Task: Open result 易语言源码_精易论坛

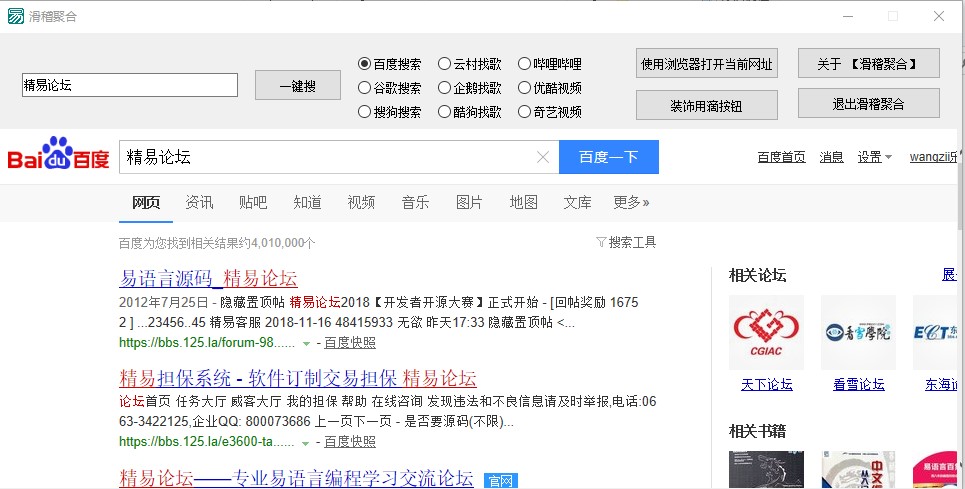Action: 208,279
